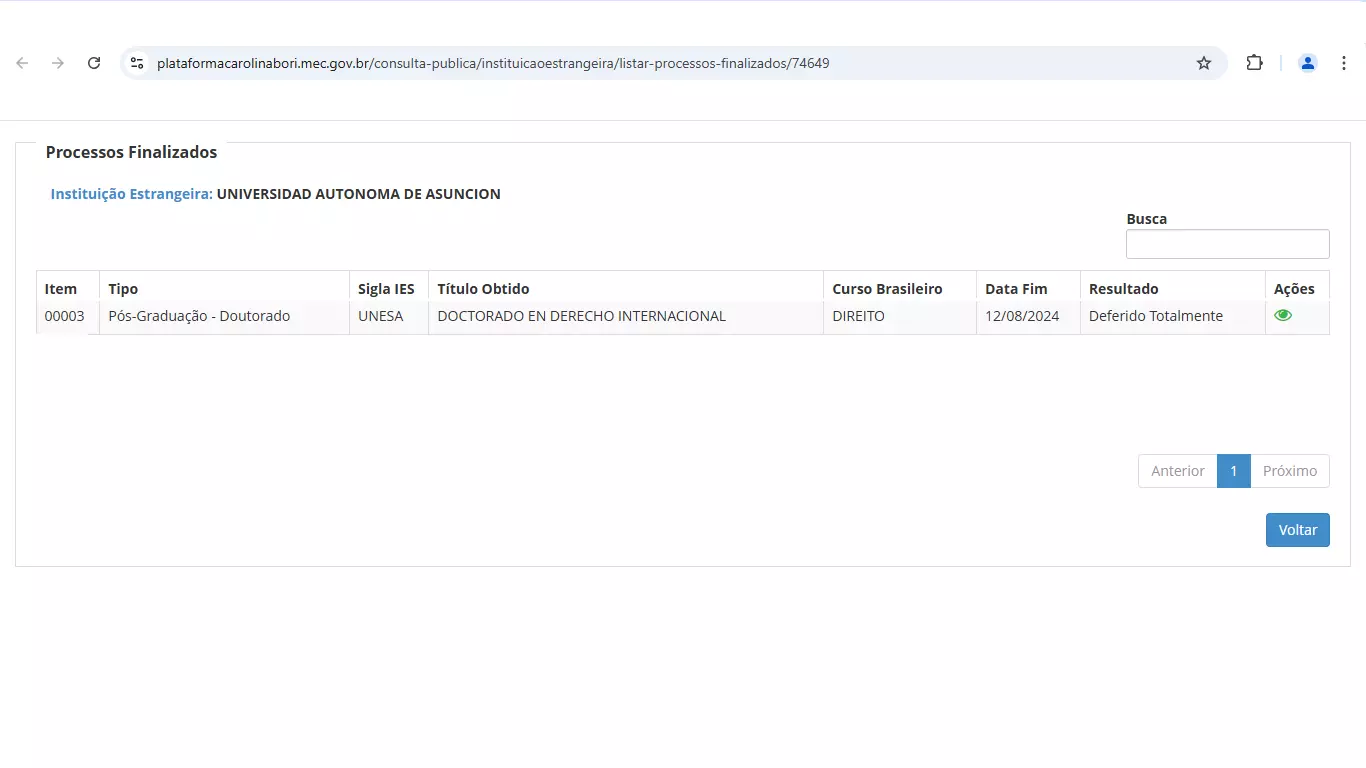Viewport: 1366px width, 768px height.
Task: Click the DIREITO cell
Action: tap(900, 317)
